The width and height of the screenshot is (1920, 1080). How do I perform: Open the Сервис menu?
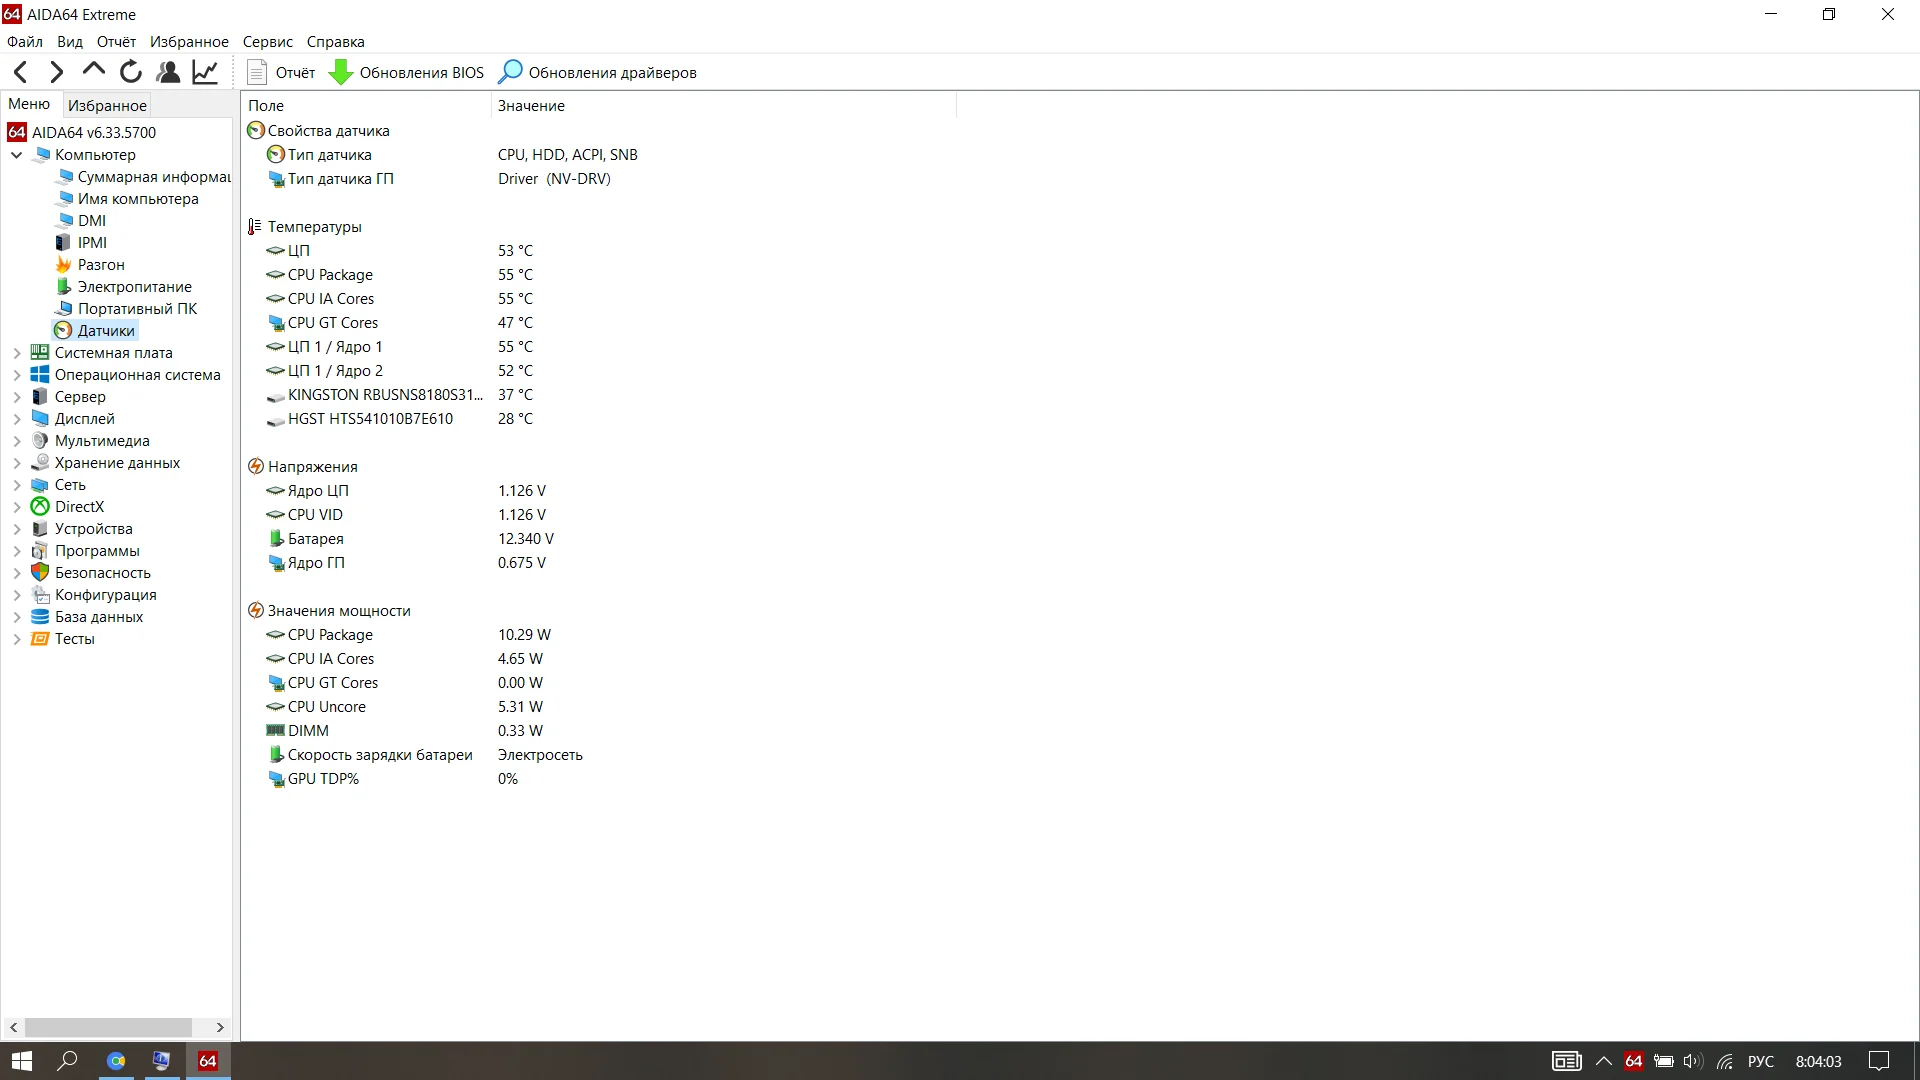267,42
